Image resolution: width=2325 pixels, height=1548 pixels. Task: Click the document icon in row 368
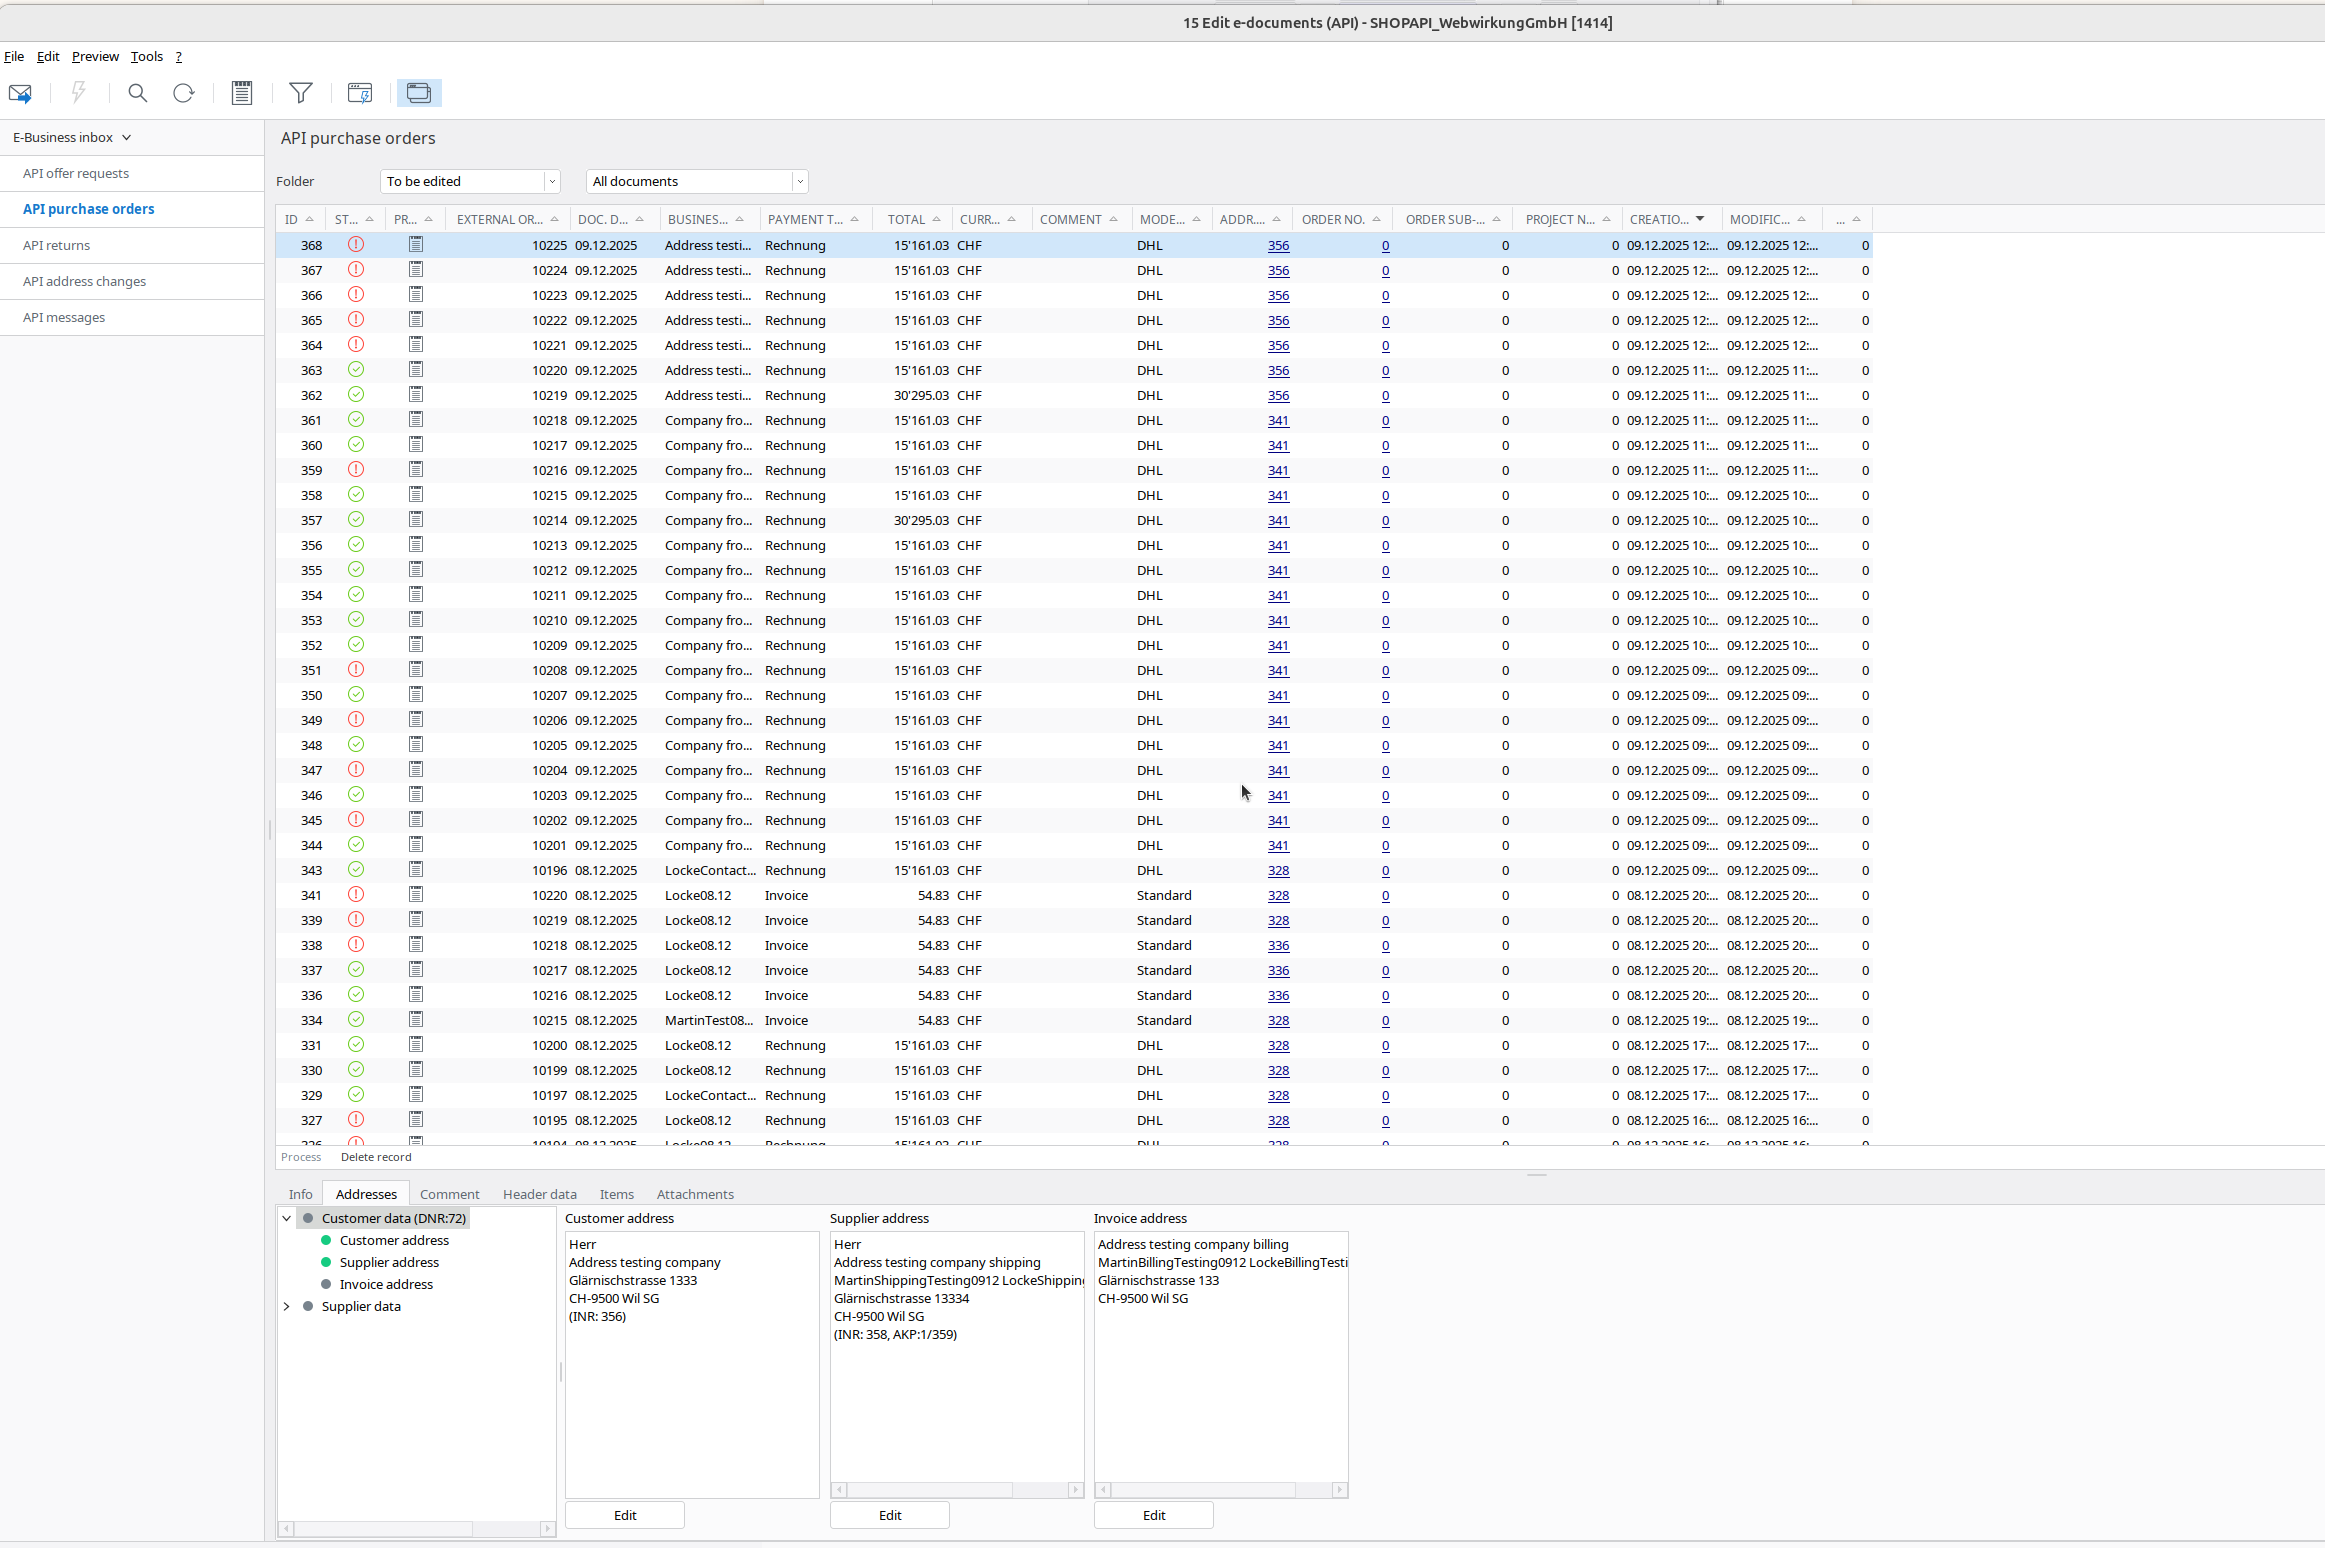coord(416,245)
